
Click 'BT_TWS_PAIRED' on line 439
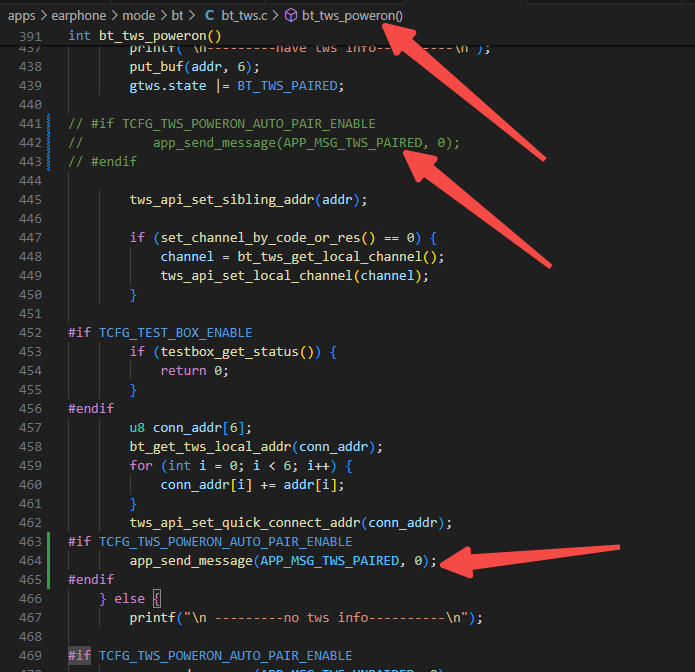(287, 86)
